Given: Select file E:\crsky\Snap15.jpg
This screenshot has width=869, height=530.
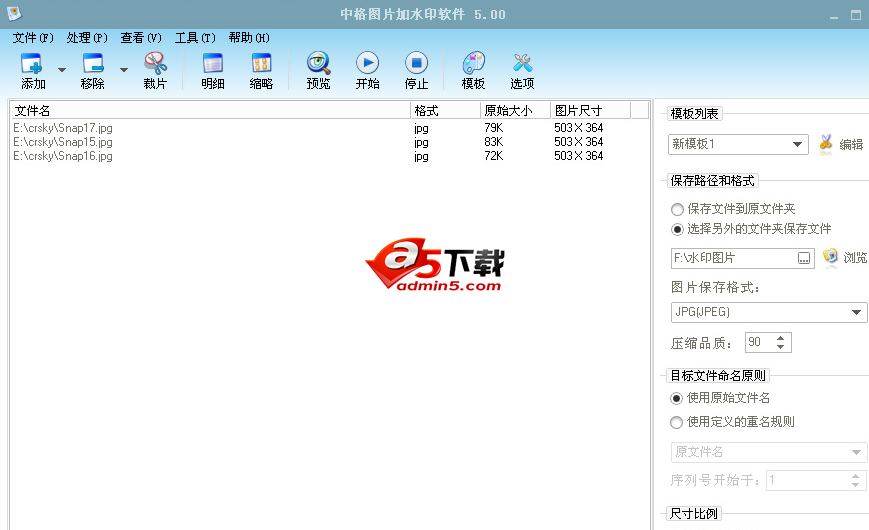Looking at the screenshot, I should pos(63,142).
